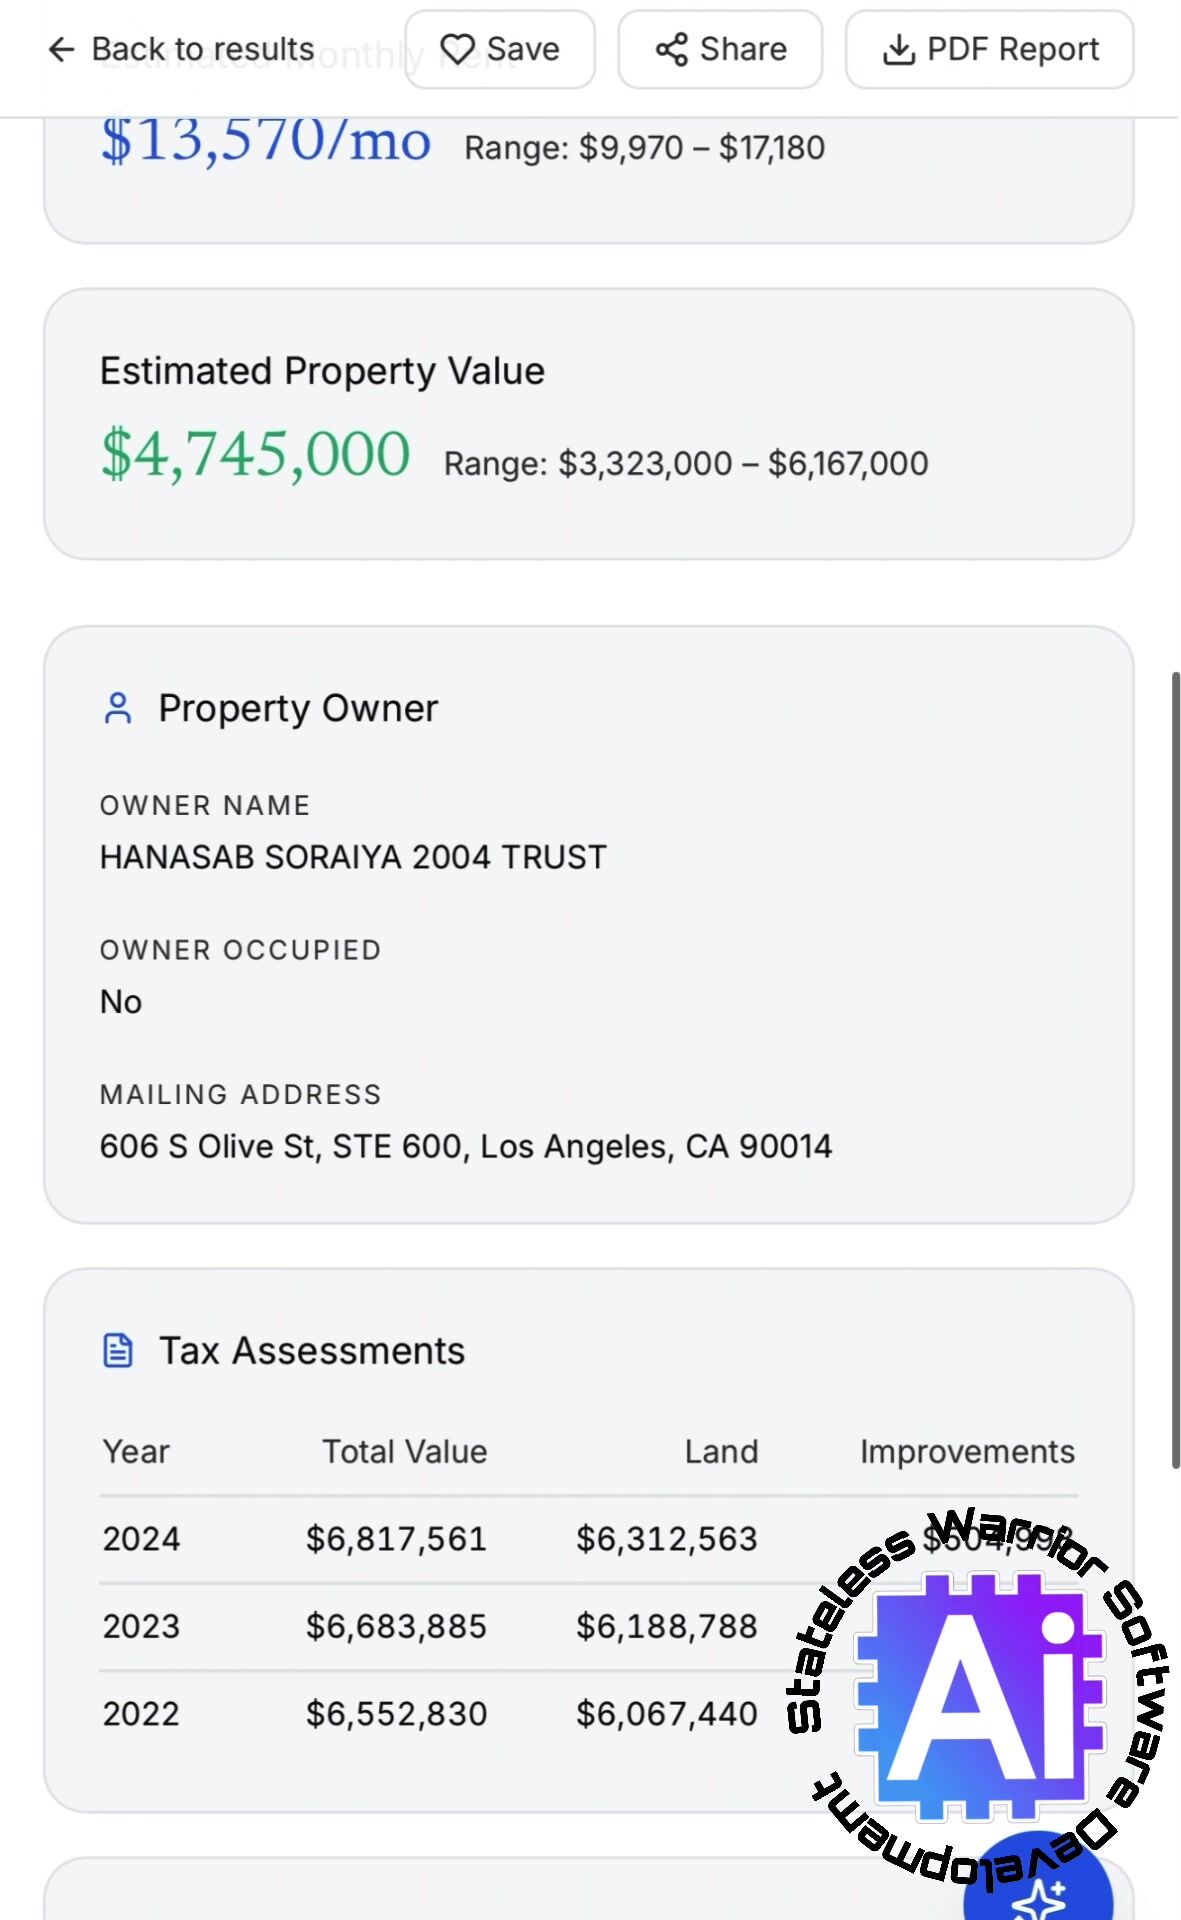
Task: Open the Share button
Action: (x=720, y=50)
